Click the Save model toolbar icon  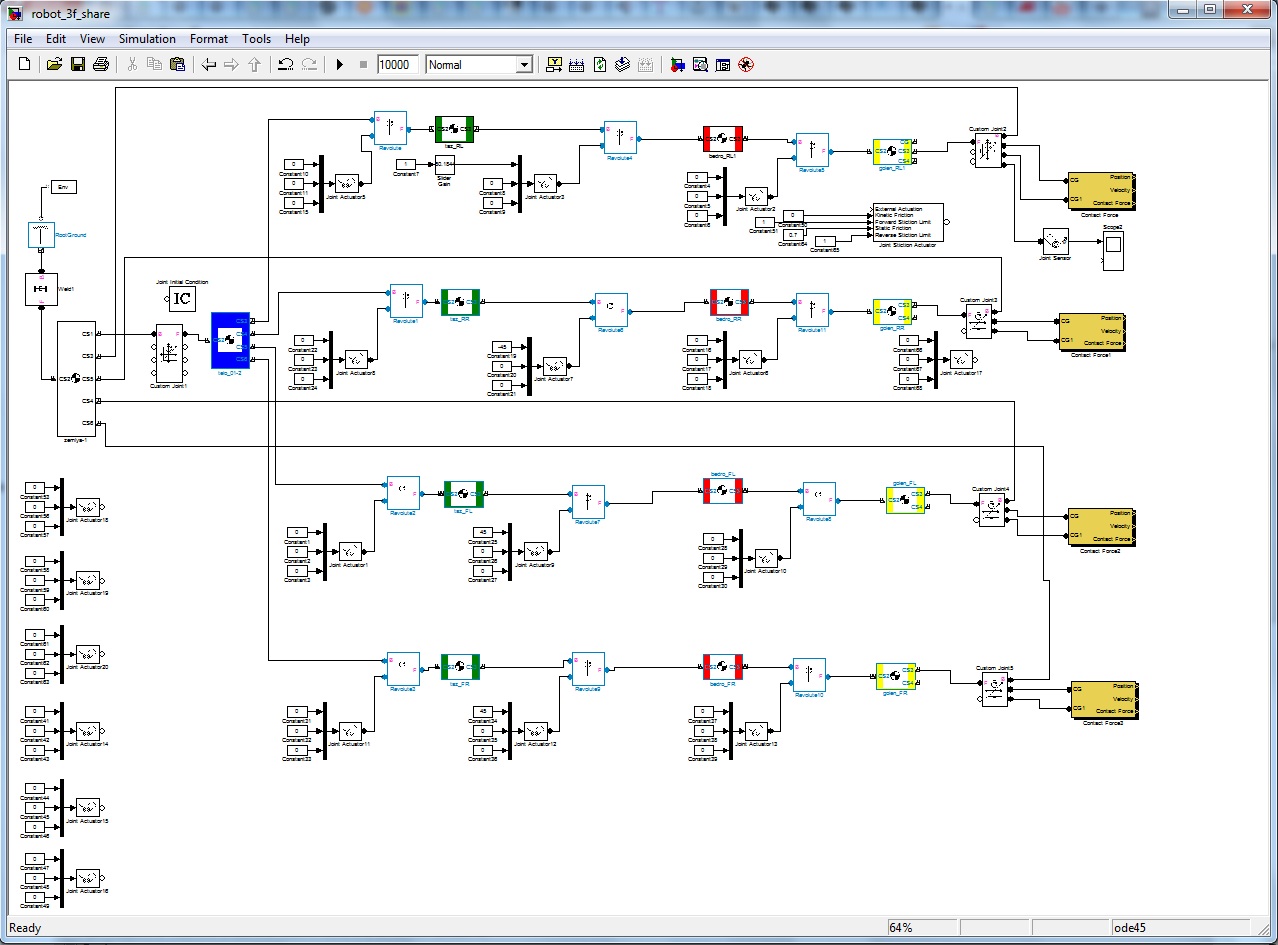coord(77,65)
